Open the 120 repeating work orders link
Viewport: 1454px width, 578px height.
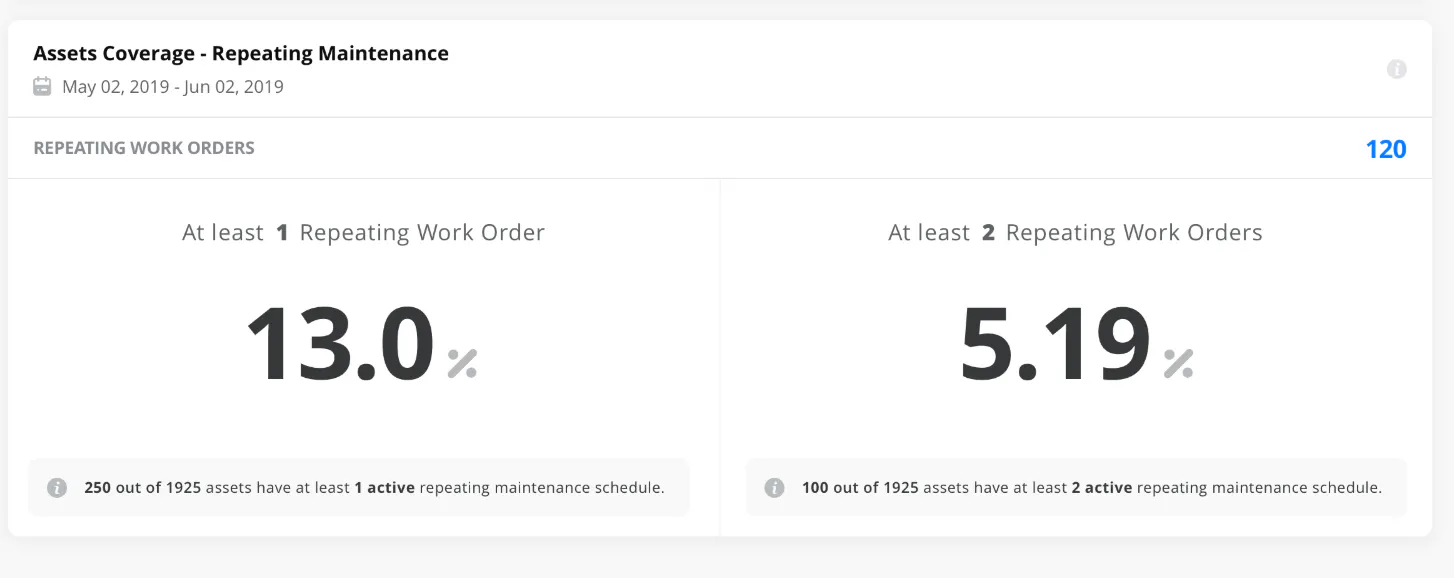[1386, 148]
